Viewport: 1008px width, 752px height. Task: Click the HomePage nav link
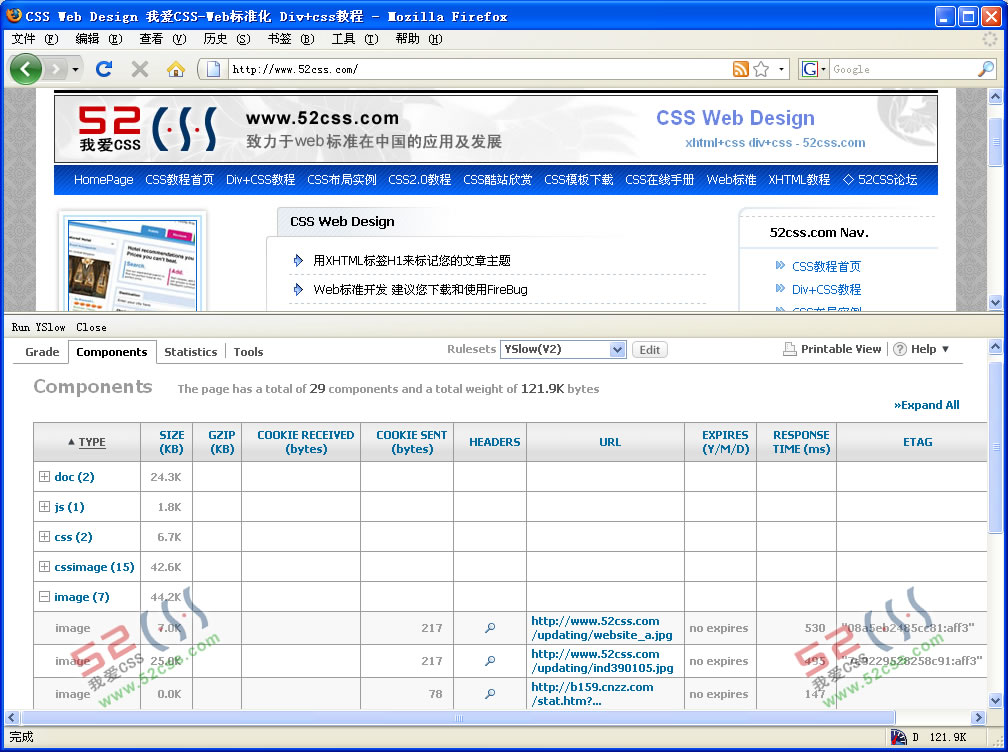point(104,179)
